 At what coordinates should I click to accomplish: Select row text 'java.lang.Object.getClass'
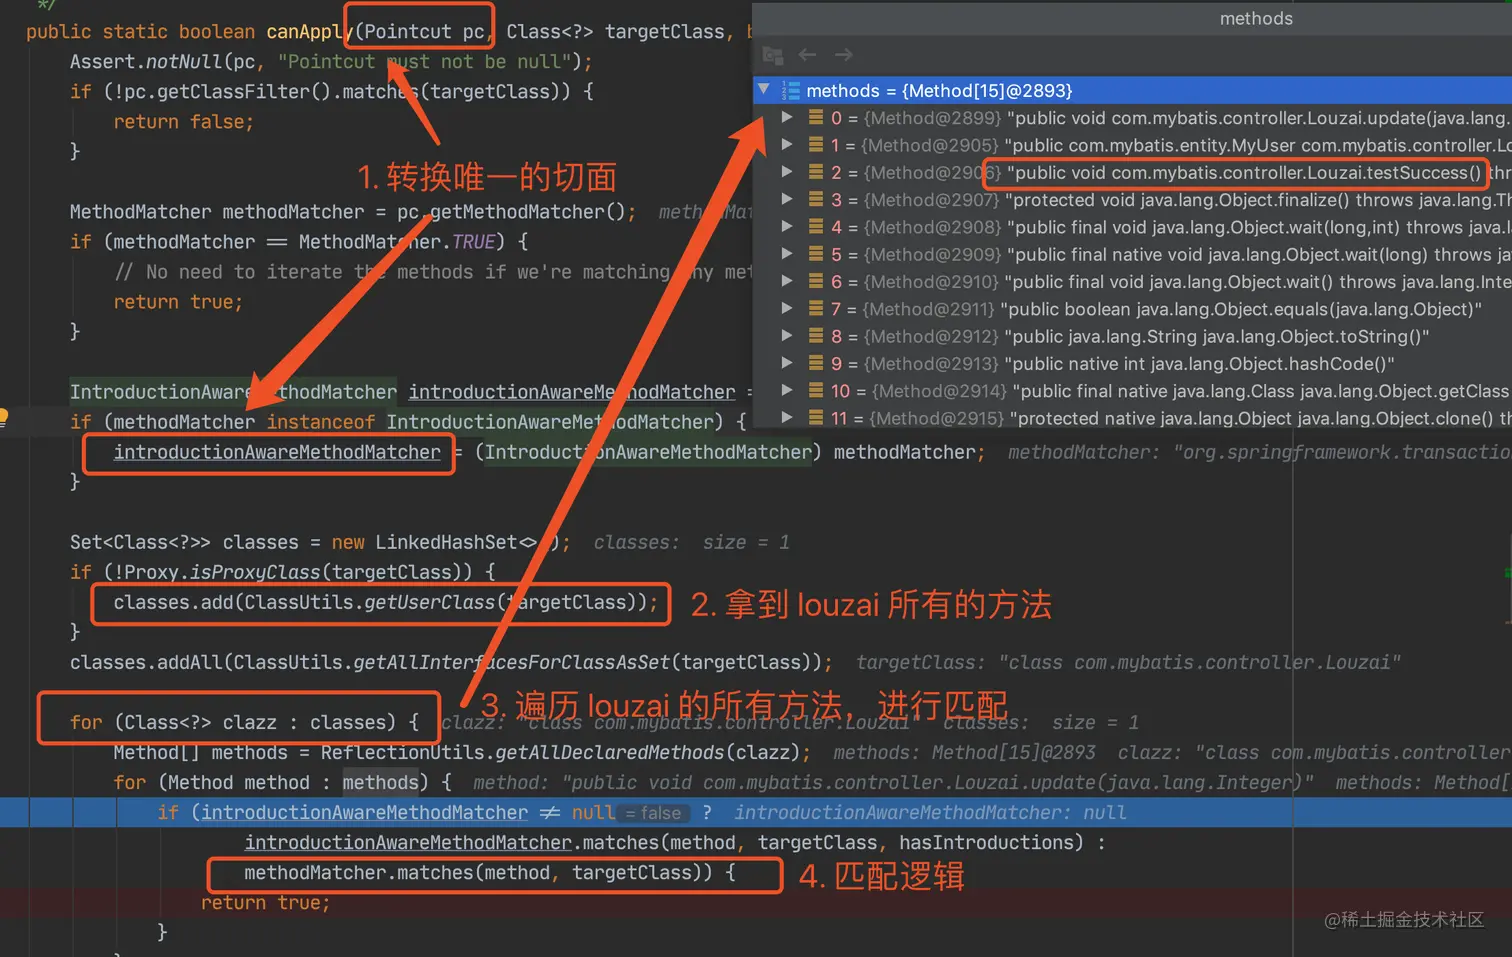(1407, 391)
